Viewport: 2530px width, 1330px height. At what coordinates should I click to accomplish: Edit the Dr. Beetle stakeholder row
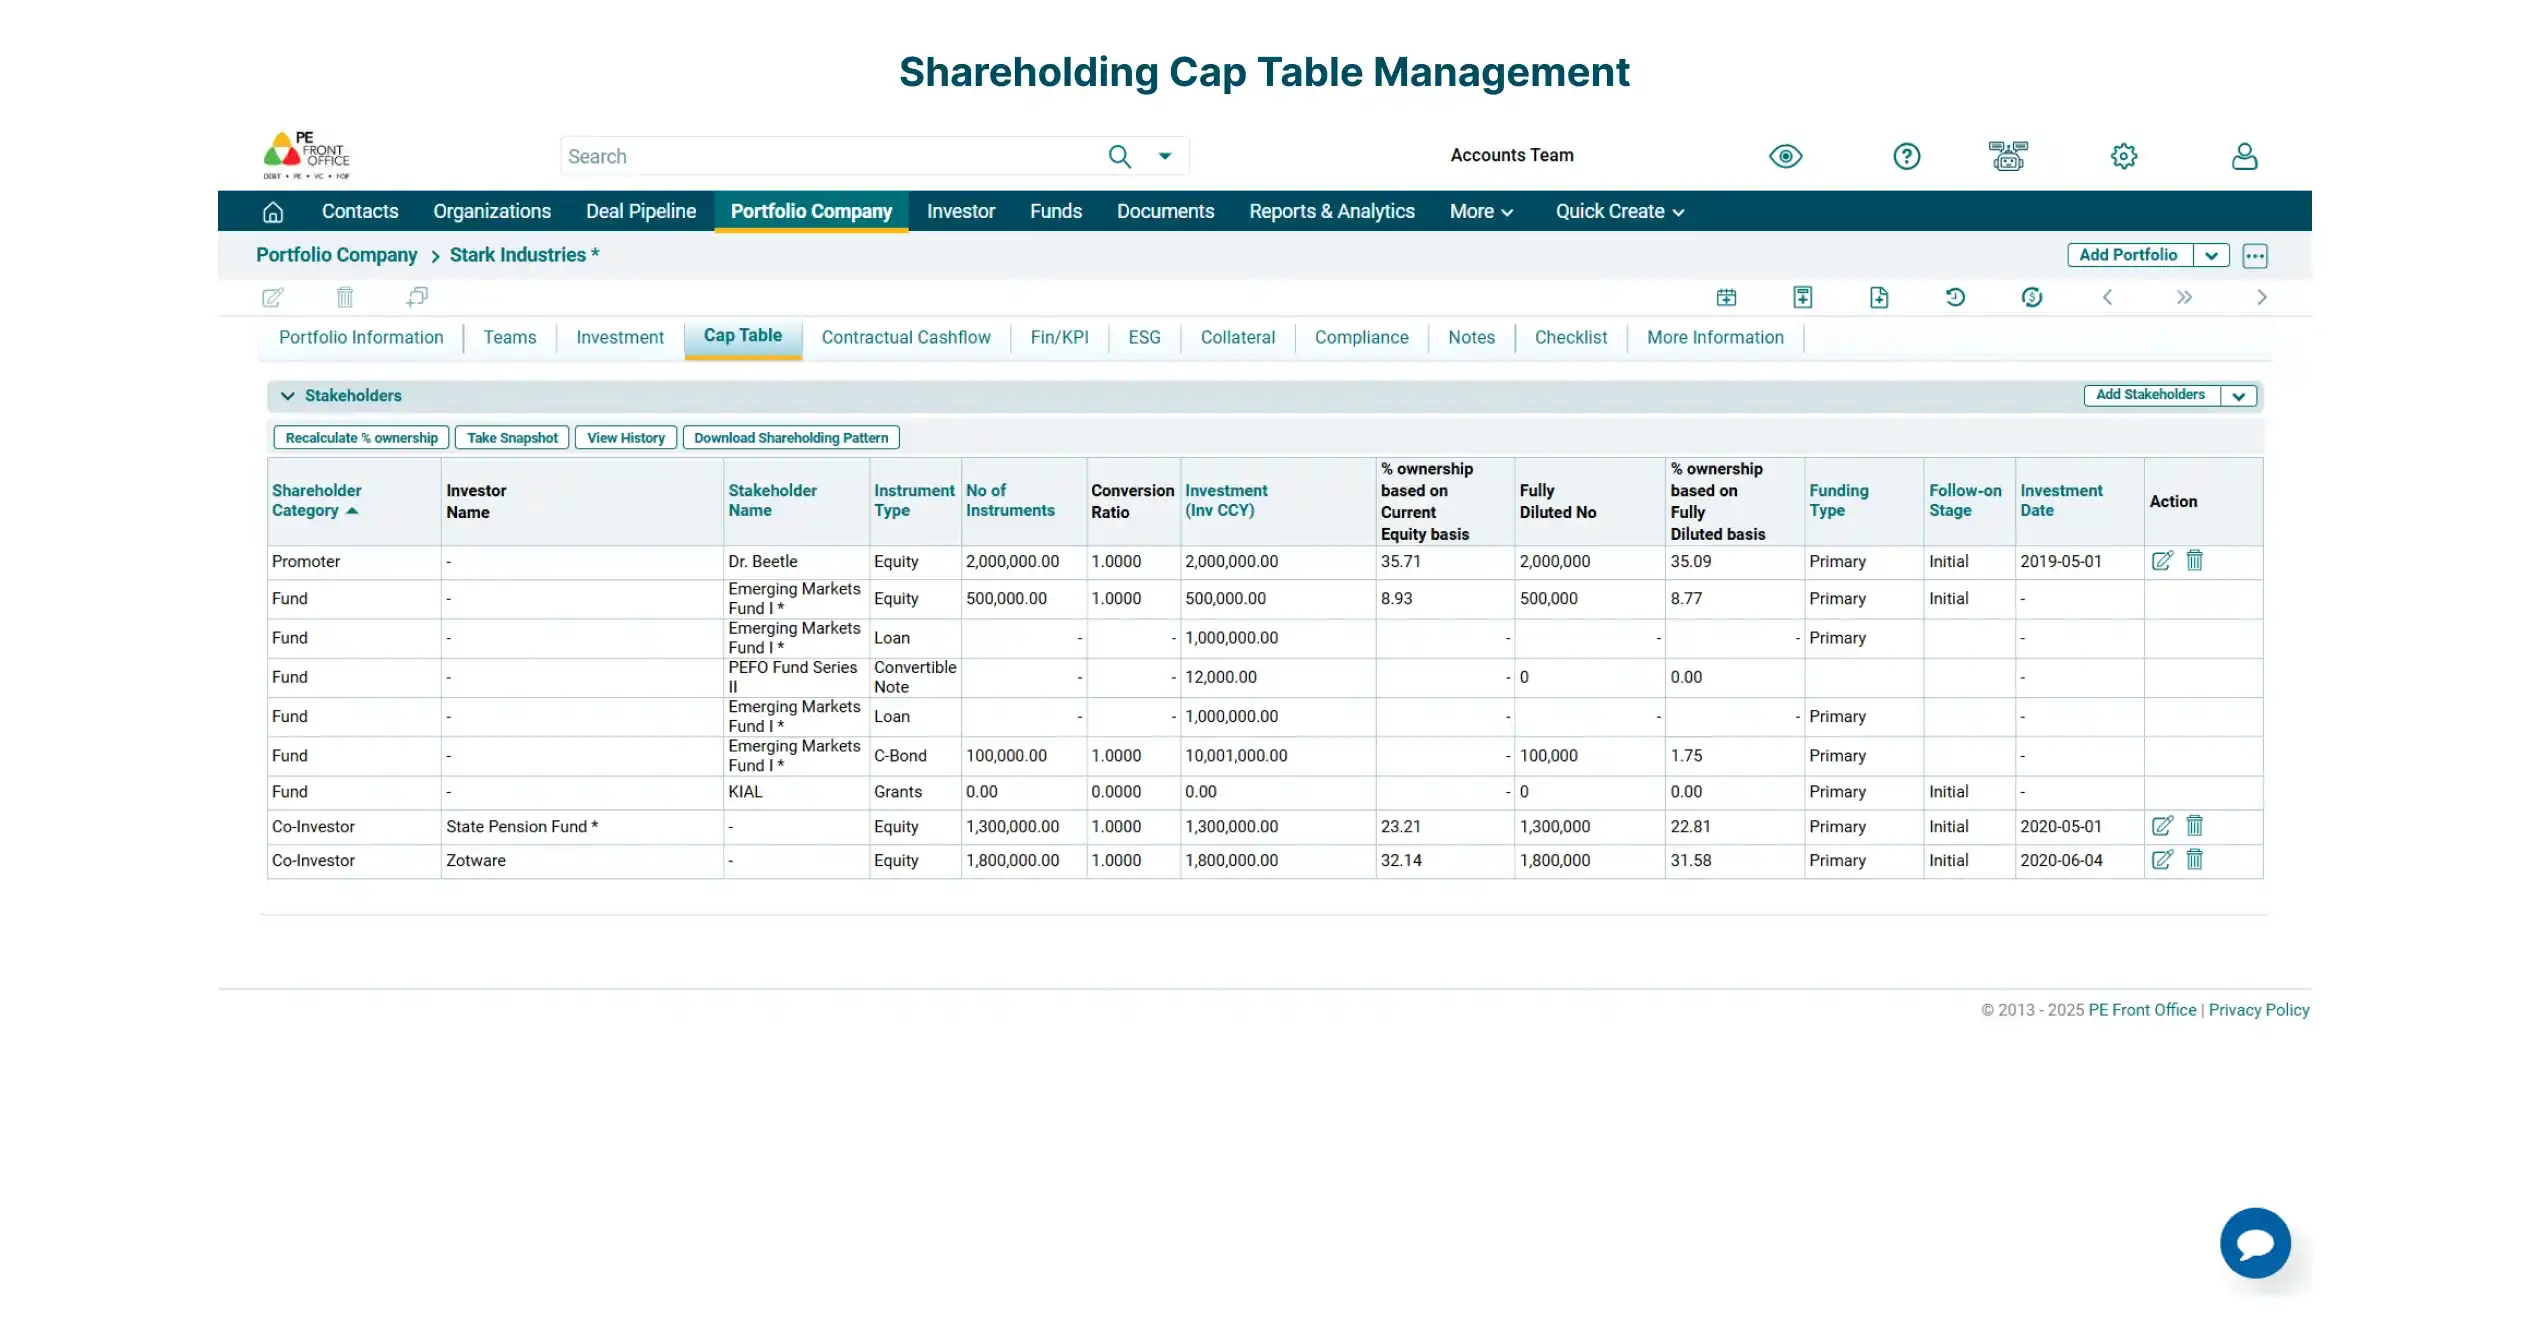pyautogui.click(x=2162, y=561)
